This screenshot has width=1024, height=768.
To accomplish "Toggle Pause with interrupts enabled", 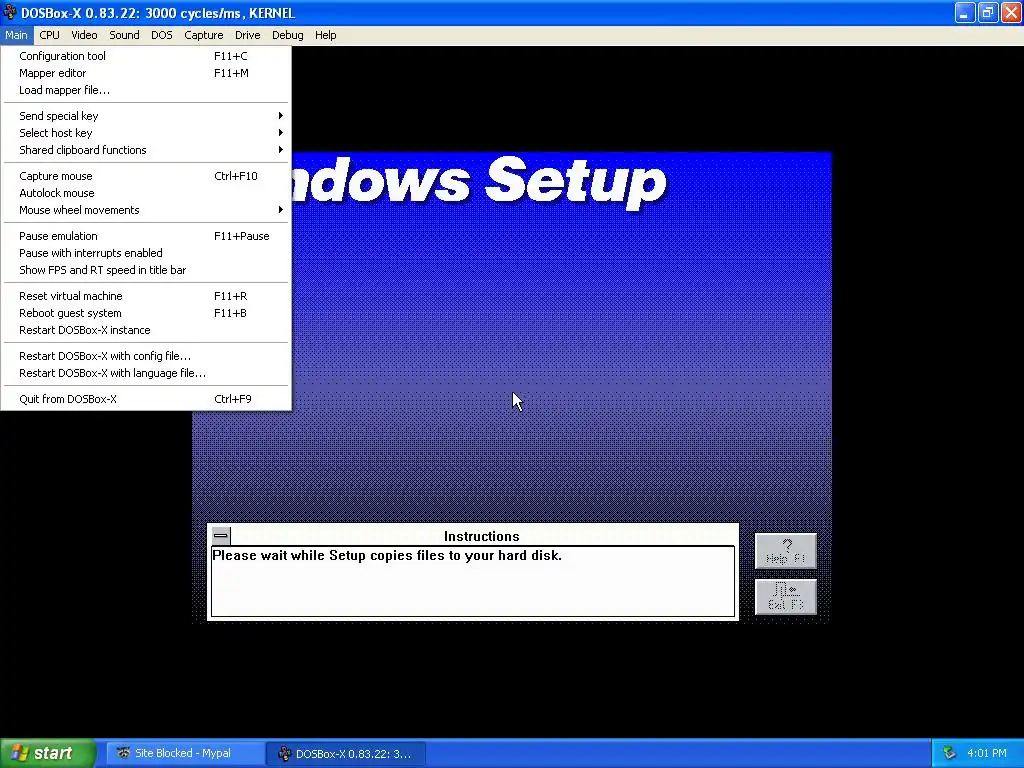I will (x=146, y=253).
